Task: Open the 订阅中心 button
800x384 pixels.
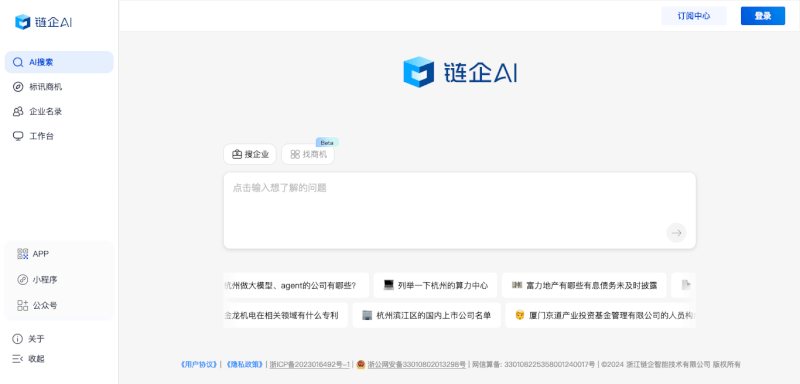Action: [x=694, y=16]
